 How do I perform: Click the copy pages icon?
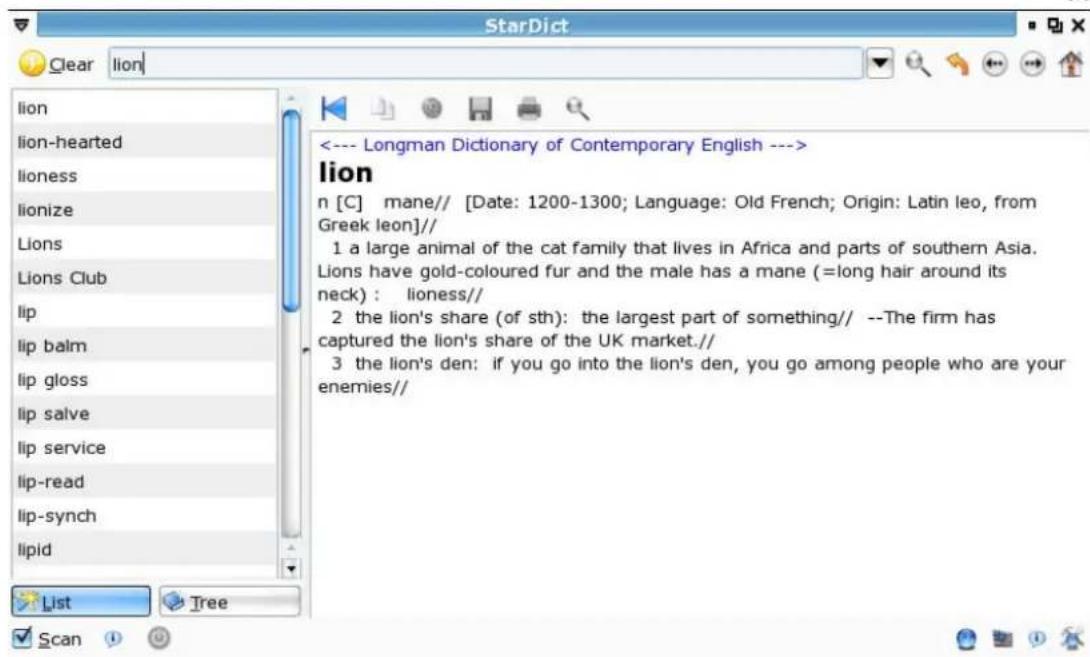pos(383,108)
